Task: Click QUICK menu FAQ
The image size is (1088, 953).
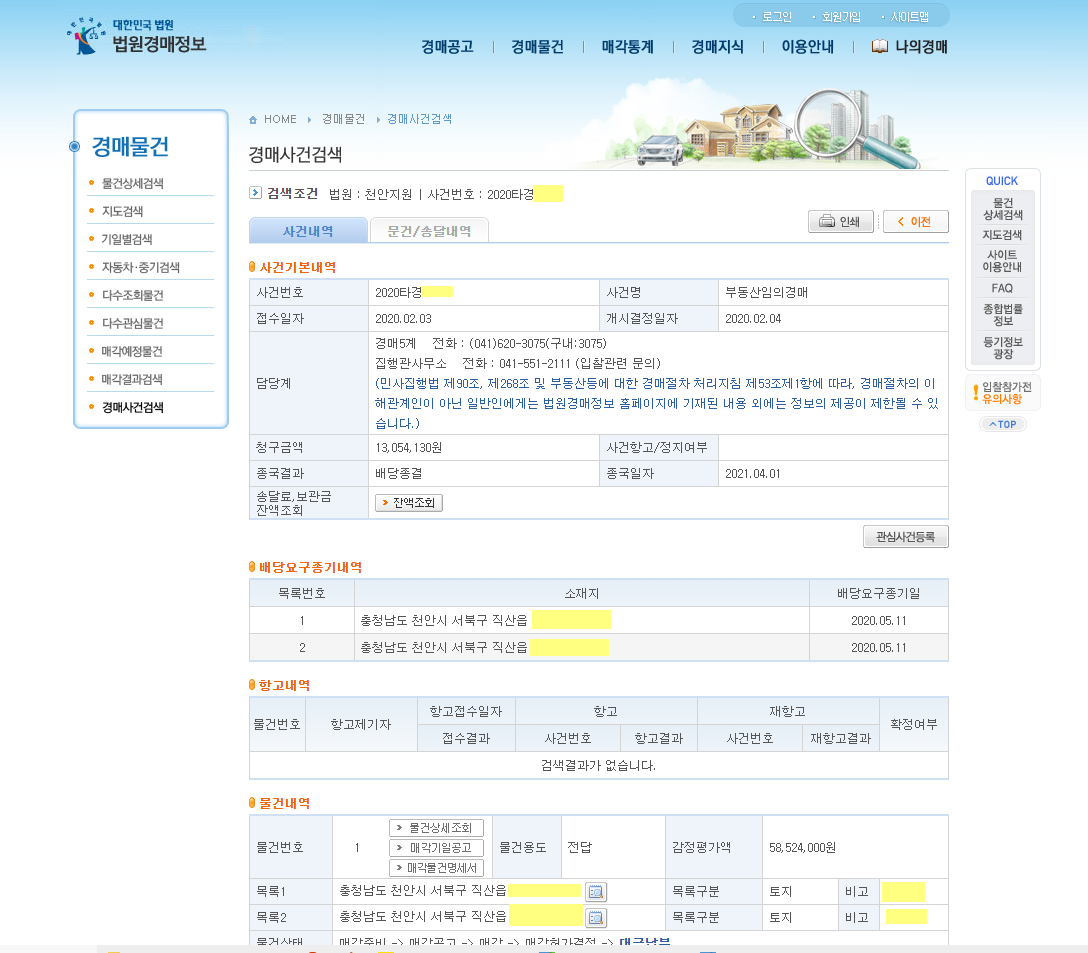Action: tap(1002, 288)
